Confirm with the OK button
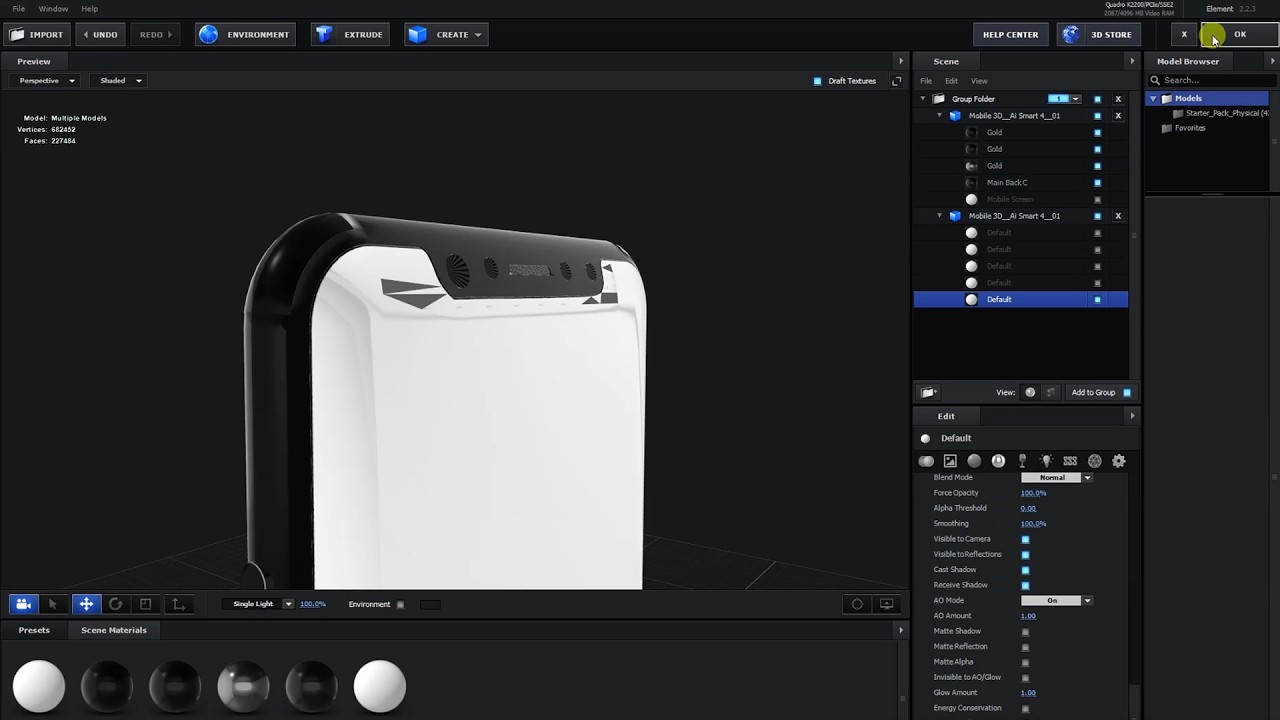Image resolution: width=1280 pixels, height=720 pixels. coord(1240,34)
